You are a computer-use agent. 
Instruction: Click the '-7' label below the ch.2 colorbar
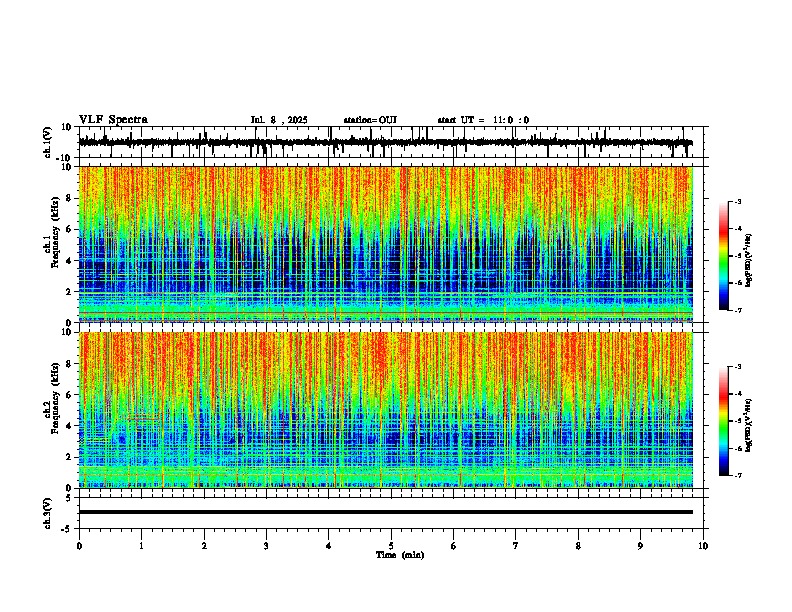(x=737, y=475)
